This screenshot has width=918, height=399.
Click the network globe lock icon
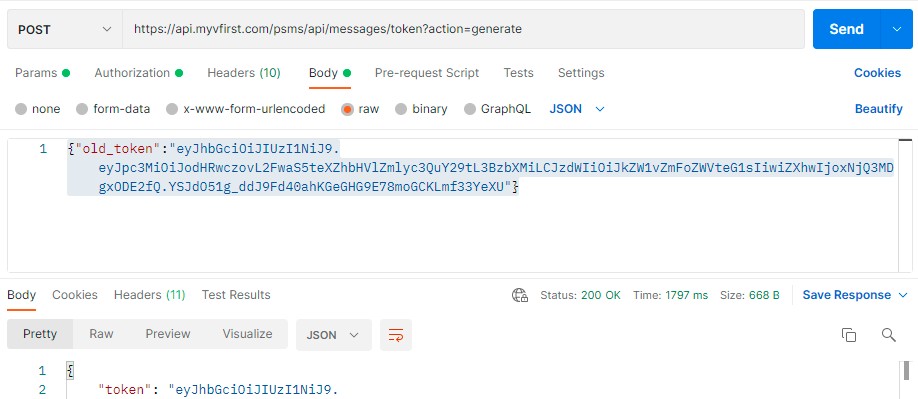tap(520, 295)
